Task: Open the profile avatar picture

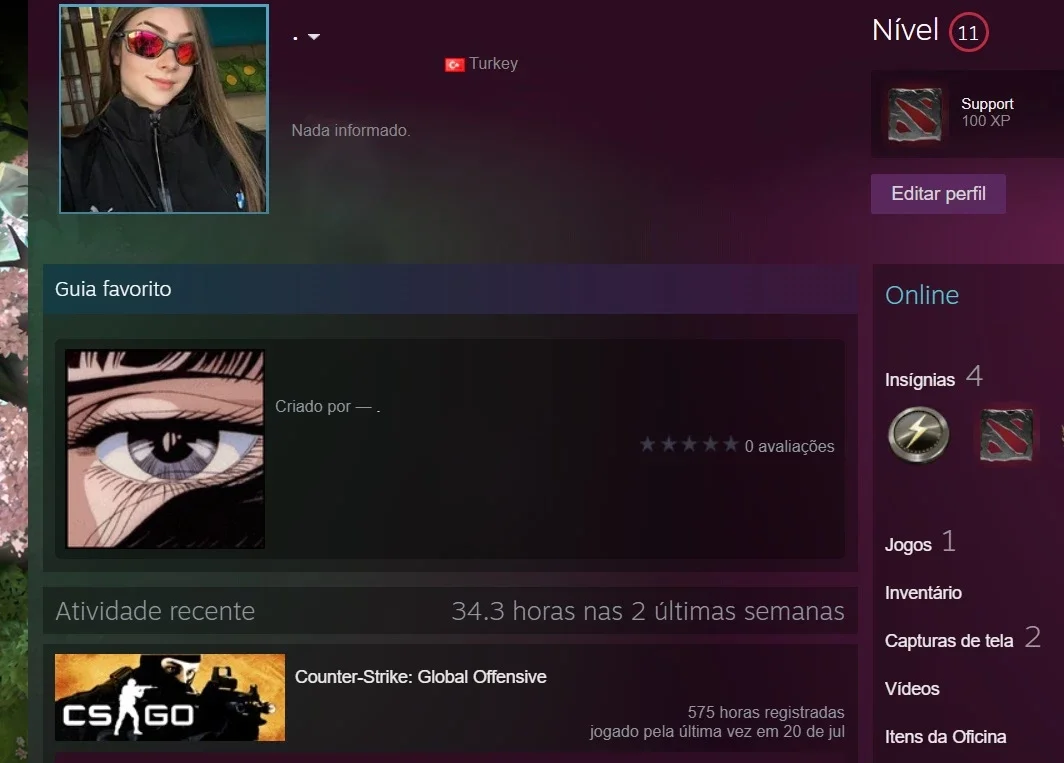Action: click(164, 109)
